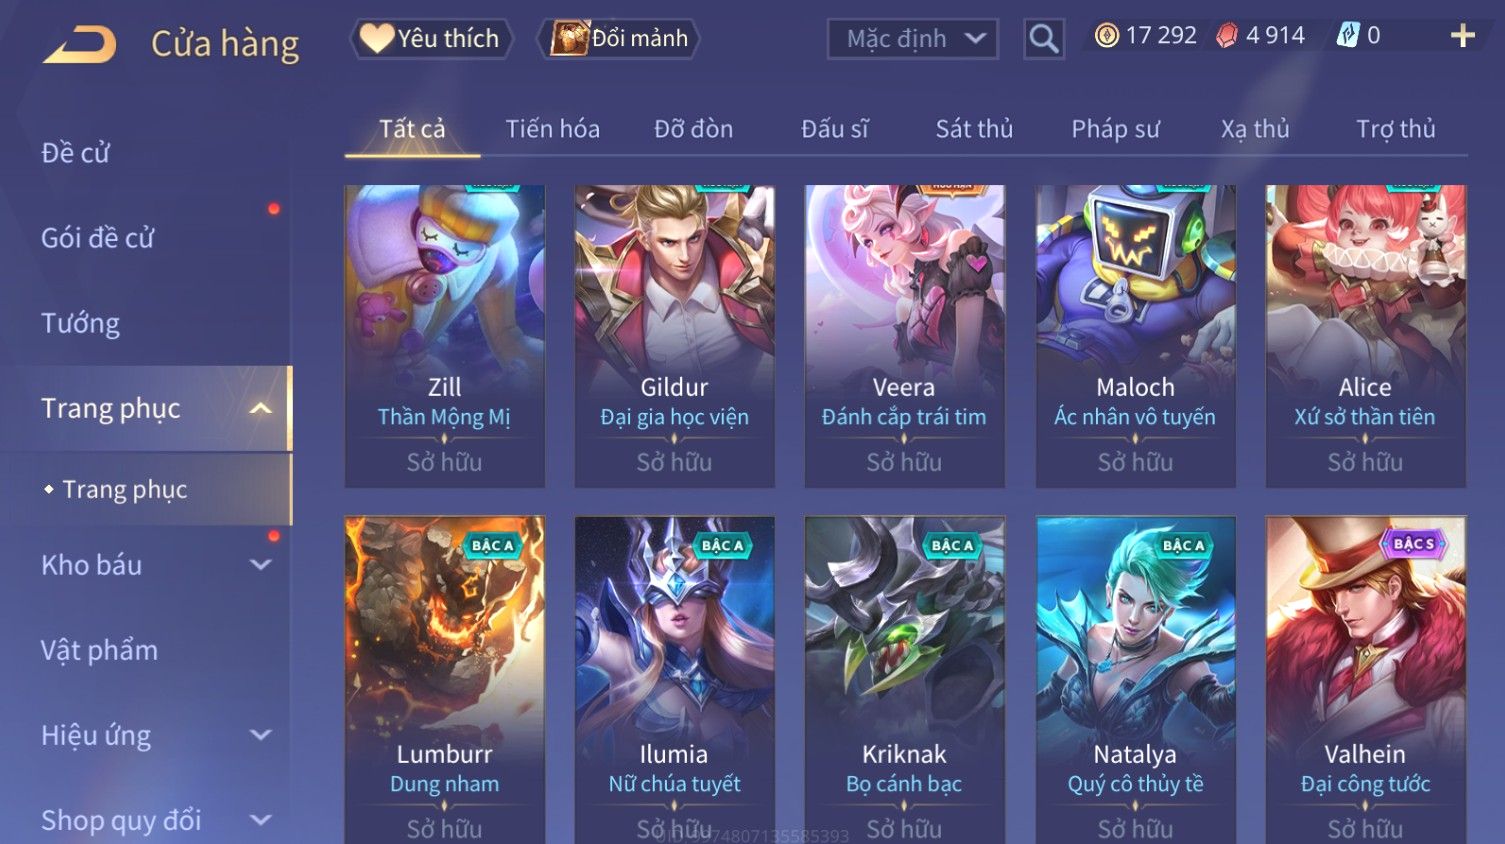This screenshot has height=844, width=1505.
Task: Click the gold coin balance icon
Action: tap(1106, 36)
